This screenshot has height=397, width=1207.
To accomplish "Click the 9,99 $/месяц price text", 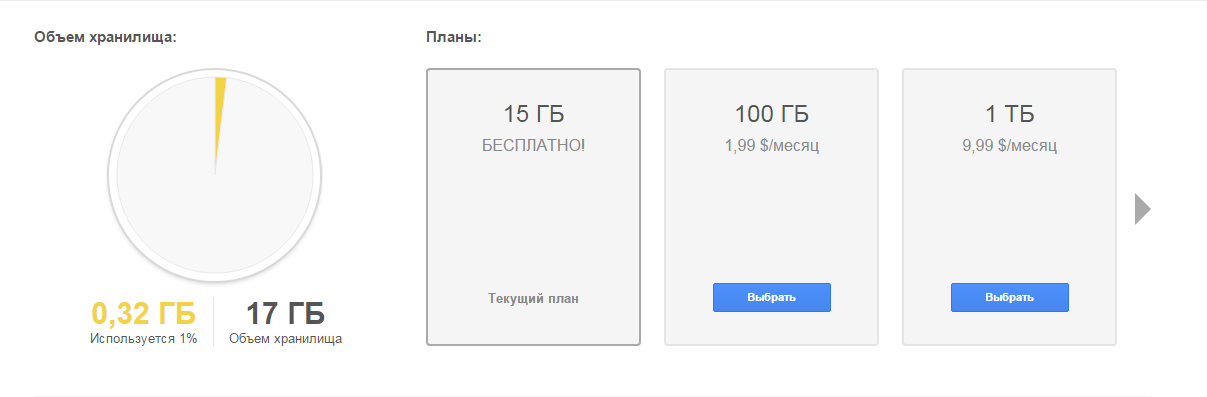I will coord(1010,146).
